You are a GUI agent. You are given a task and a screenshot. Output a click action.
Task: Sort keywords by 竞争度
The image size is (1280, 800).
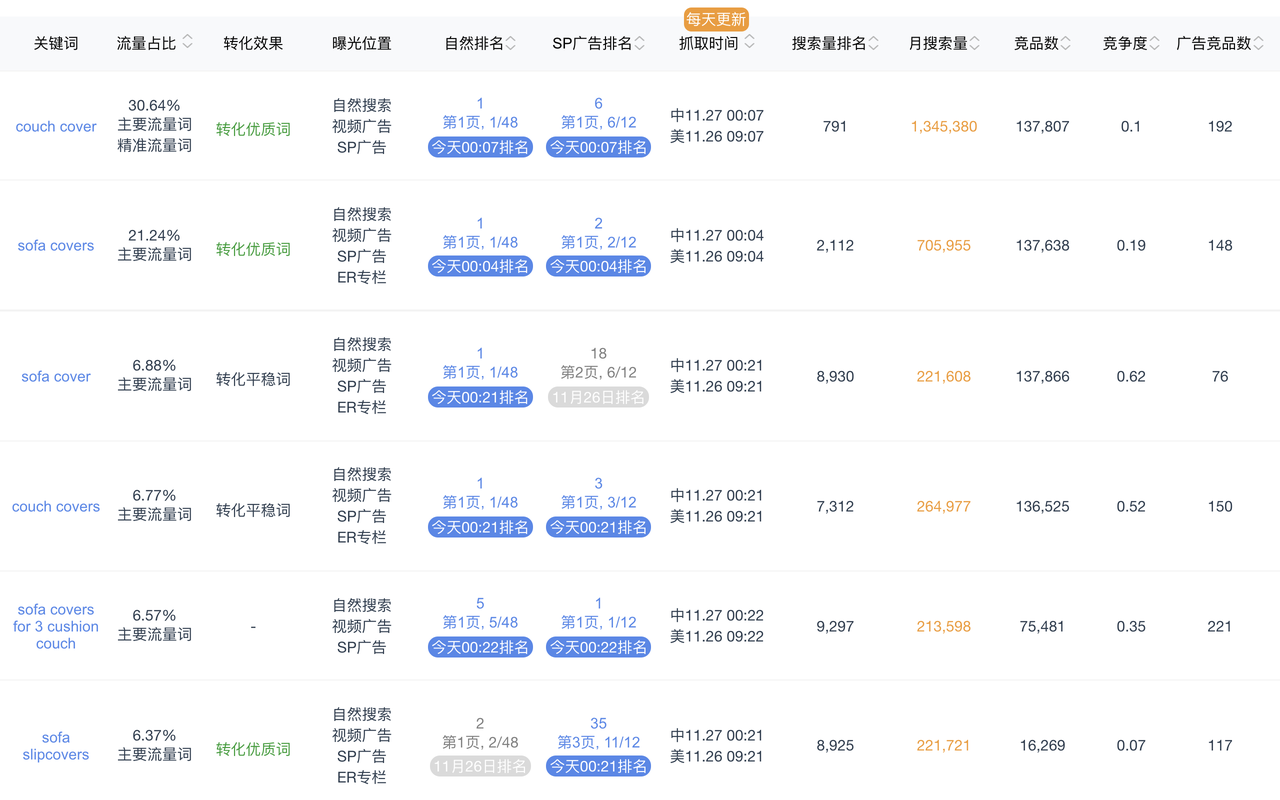[x=1153, y=44]
